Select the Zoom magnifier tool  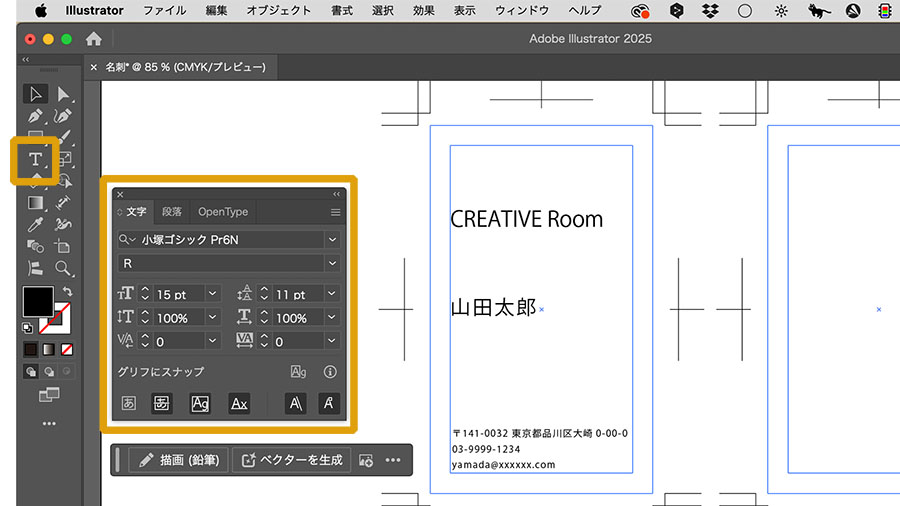[63, 268]
